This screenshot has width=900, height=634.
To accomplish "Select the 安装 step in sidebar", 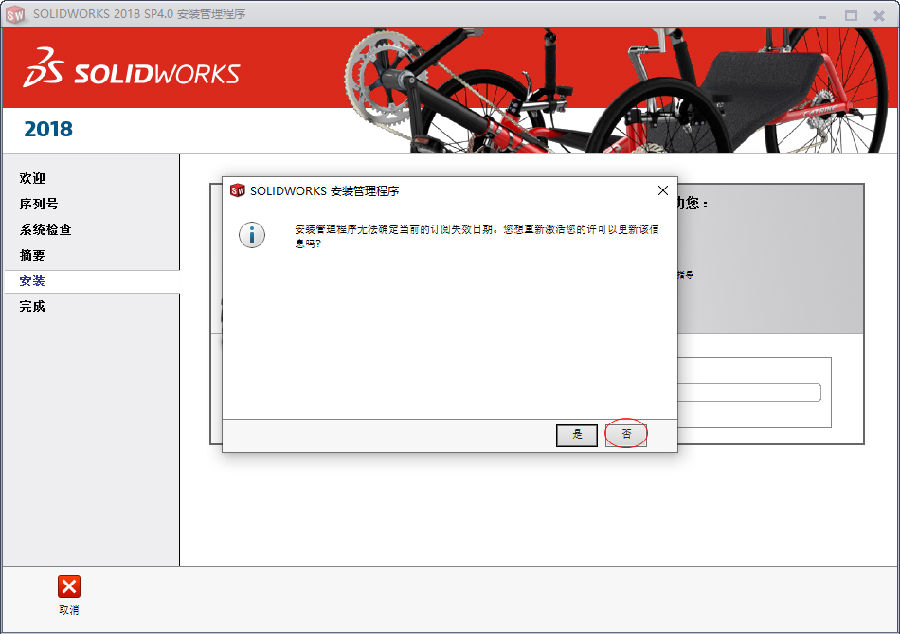I will [32, 281].
